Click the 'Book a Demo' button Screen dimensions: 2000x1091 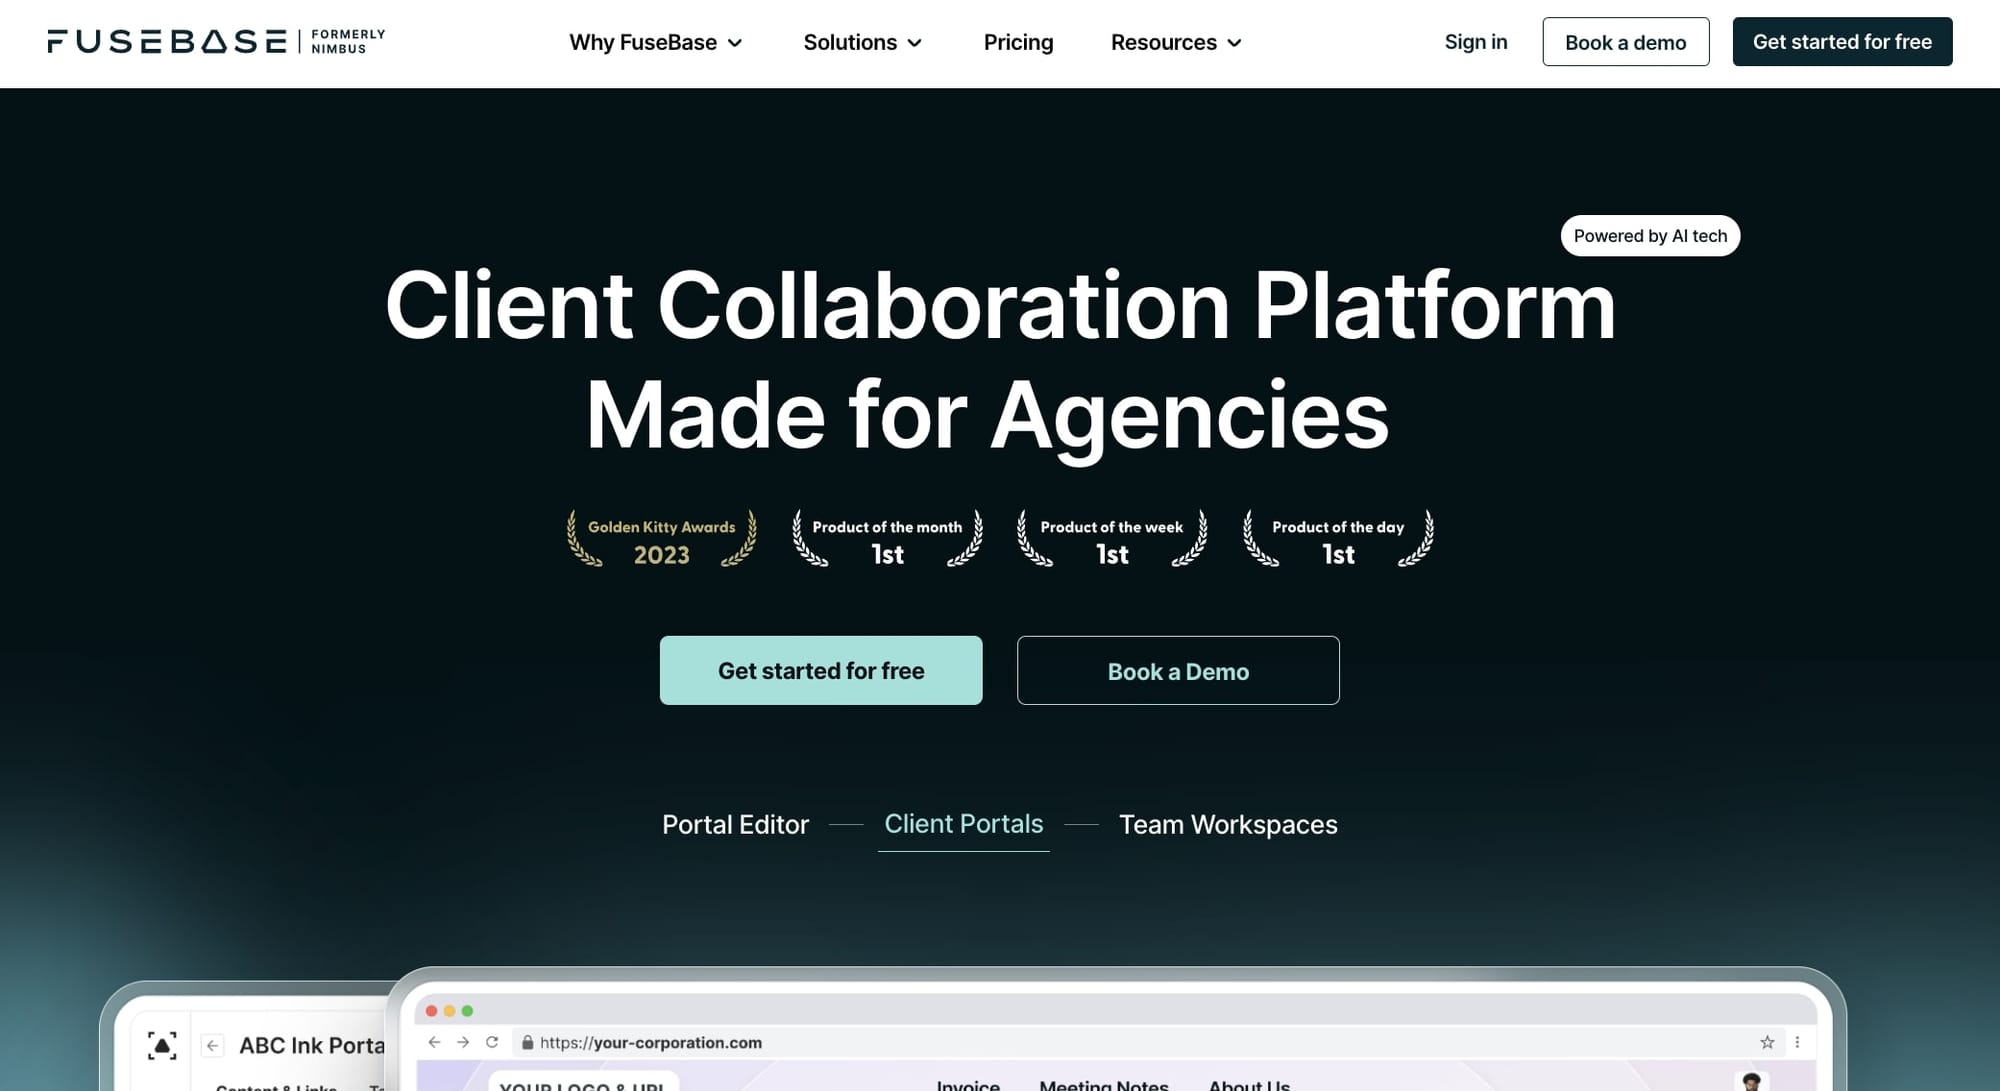1178,669
